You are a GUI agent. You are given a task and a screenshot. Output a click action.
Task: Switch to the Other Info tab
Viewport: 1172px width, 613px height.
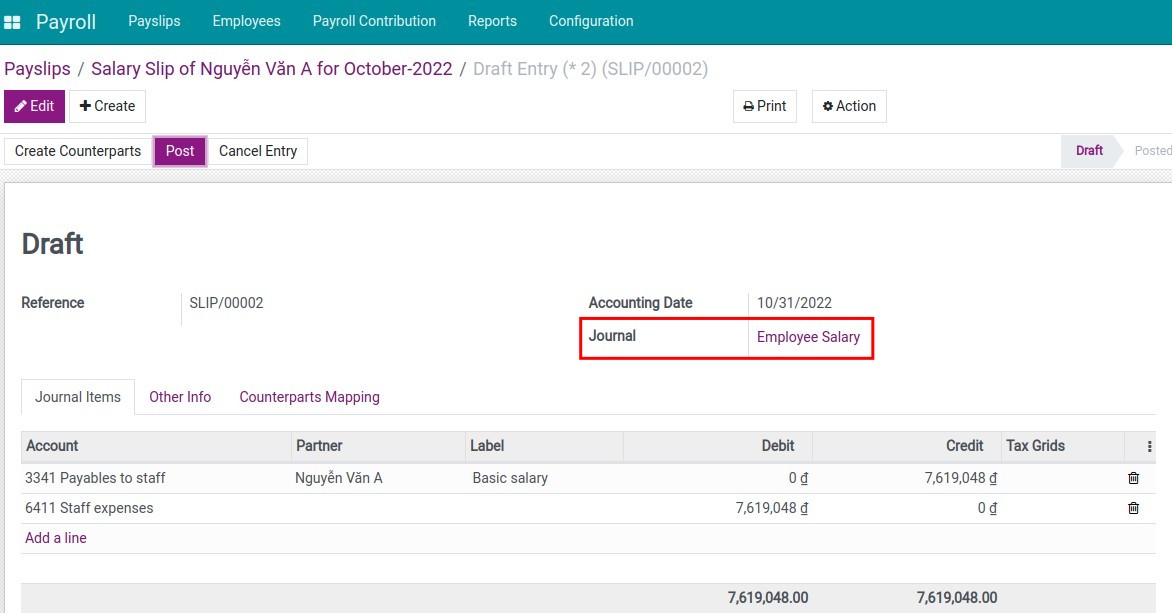click(x=180, y=397)
